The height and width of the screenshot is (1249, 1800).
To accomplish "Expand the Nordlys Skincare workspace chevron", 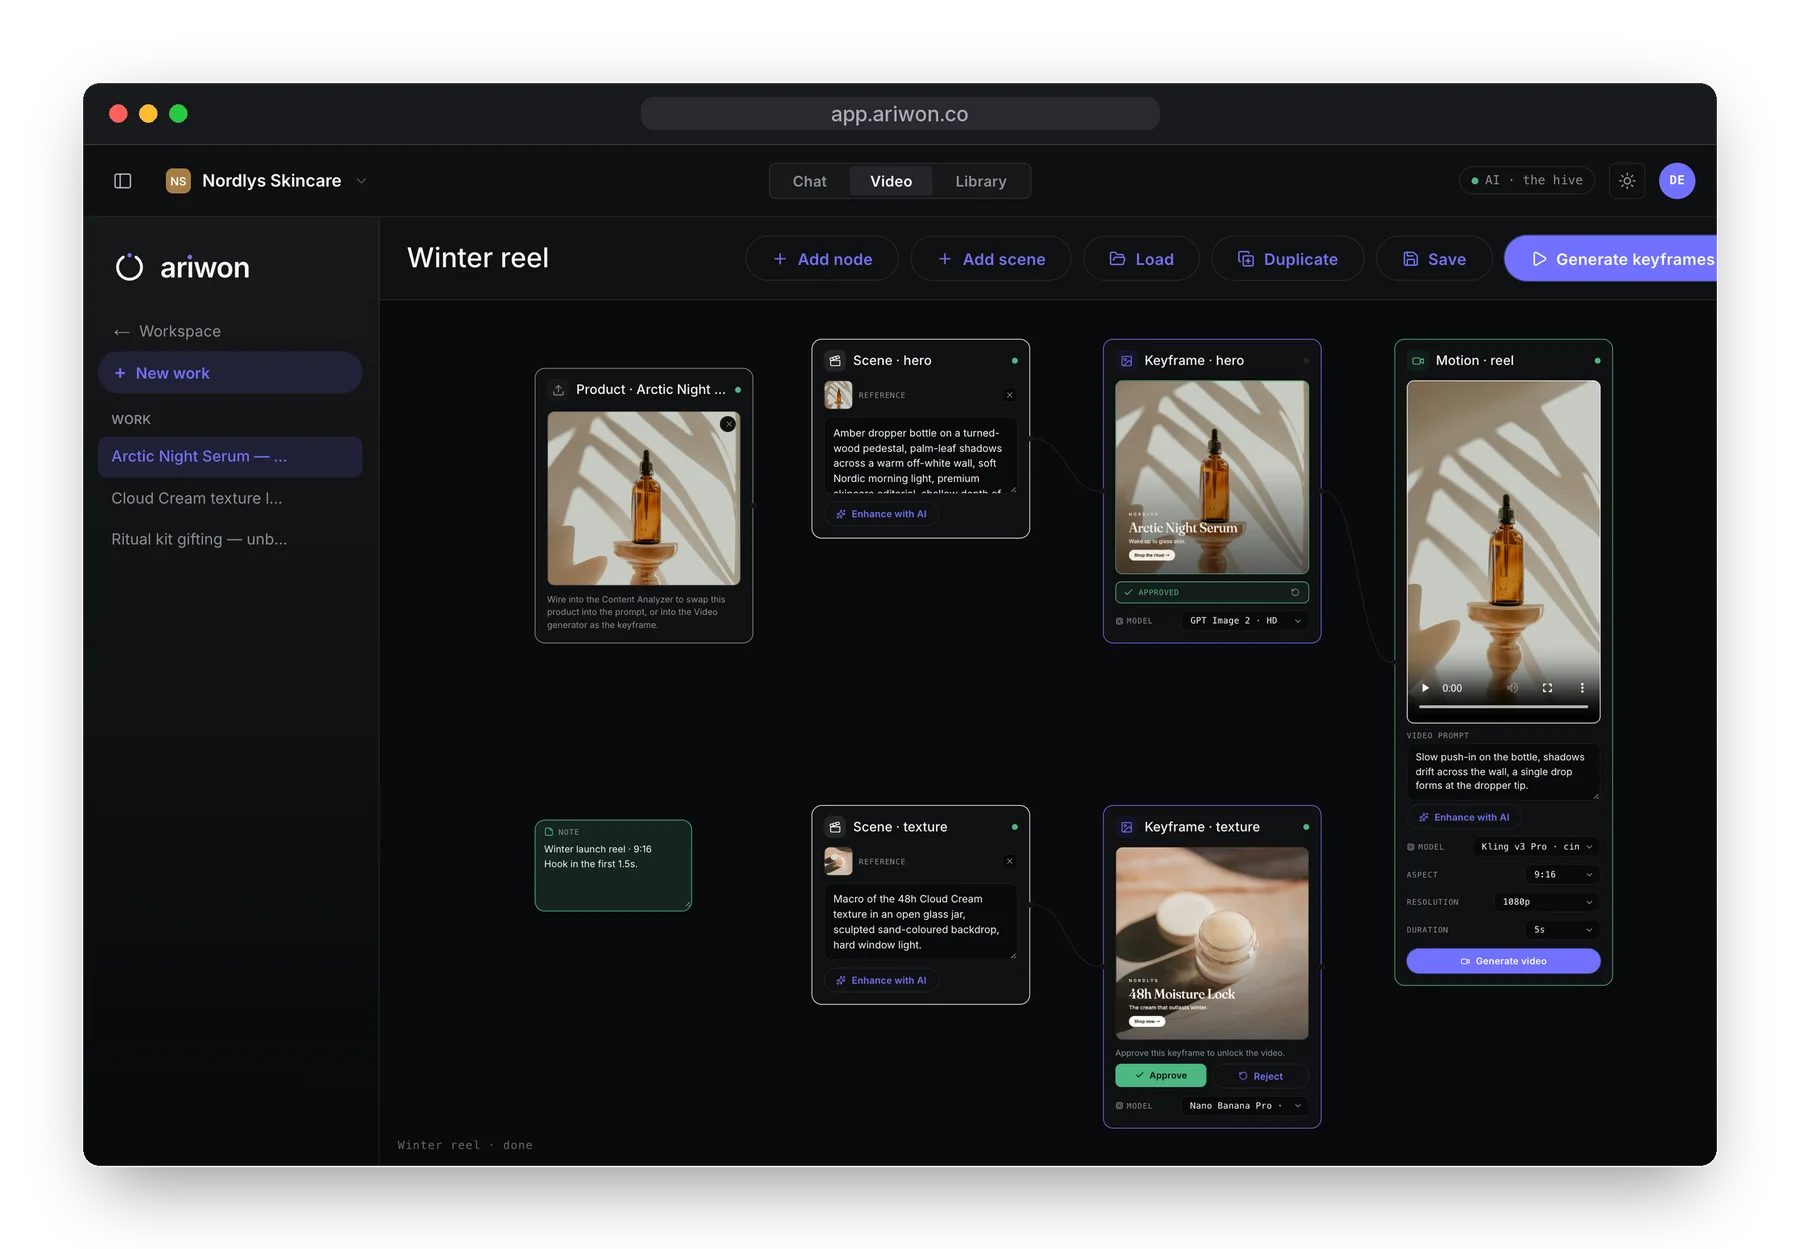I will click(x=362, y=181).
